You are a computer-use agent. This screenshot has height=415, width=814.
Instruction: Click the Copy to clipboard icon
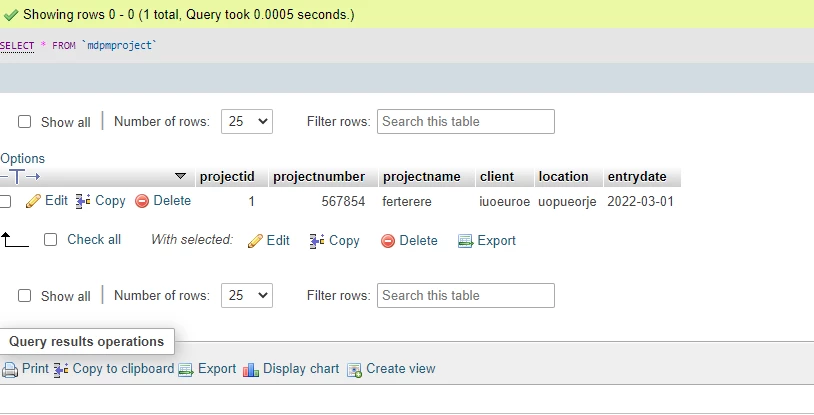(x=61, y=370)
